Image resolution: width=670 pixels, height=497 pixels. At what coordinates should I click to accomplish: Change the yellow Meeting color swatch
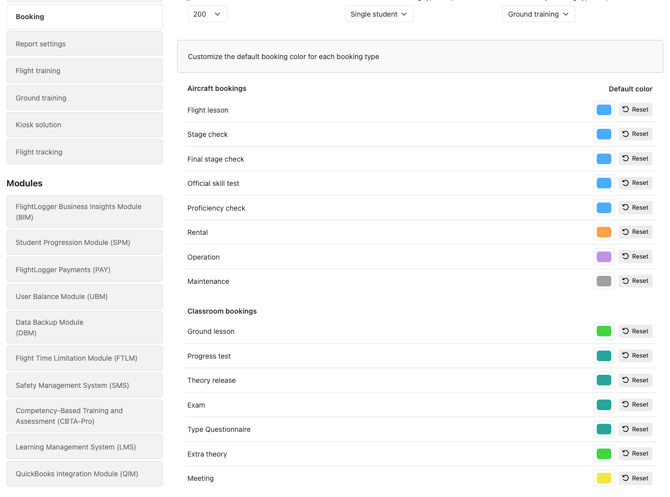(x=604, y=478)
